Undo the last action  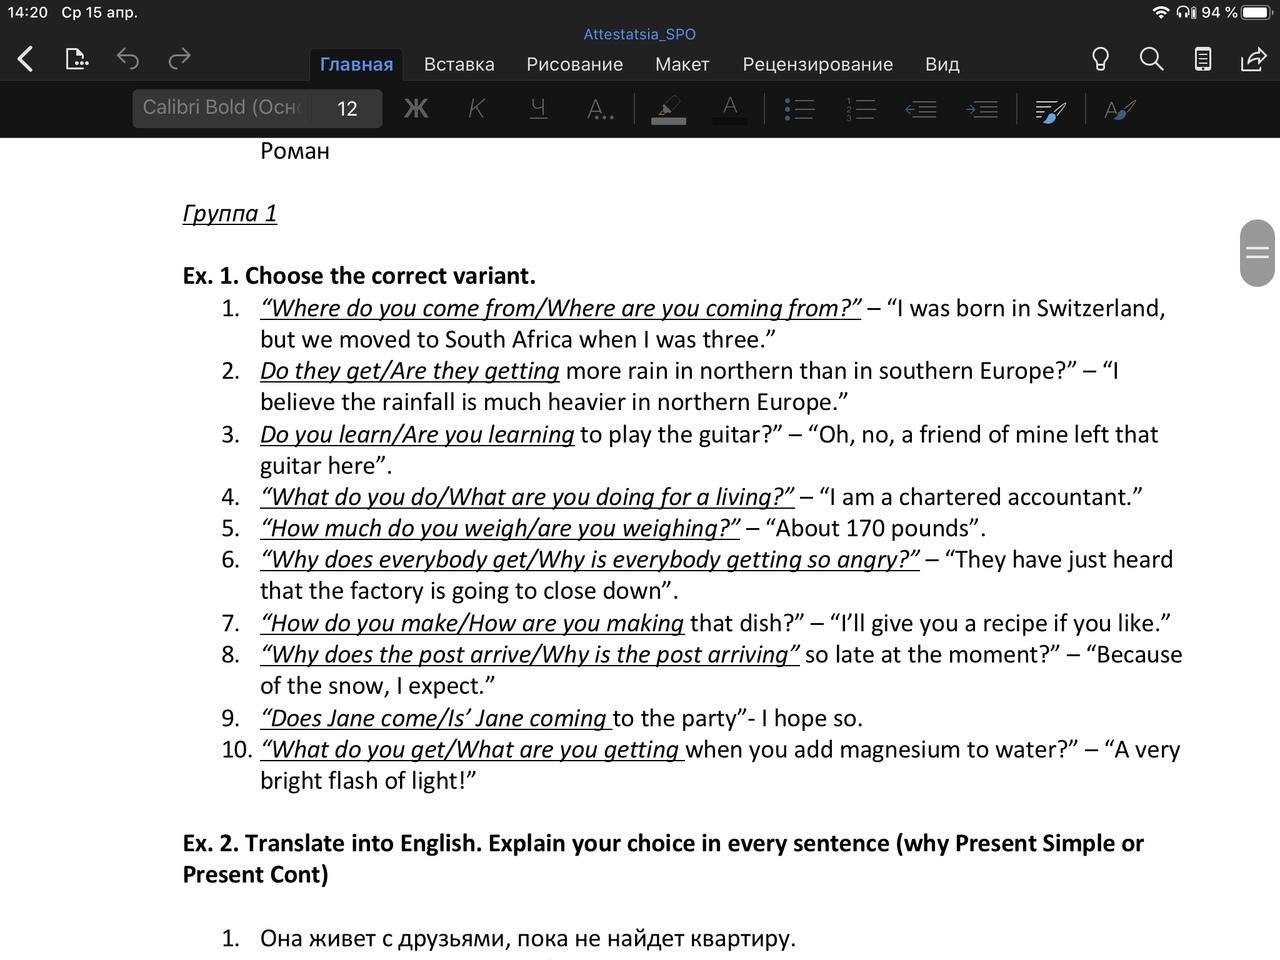(127, 59)
